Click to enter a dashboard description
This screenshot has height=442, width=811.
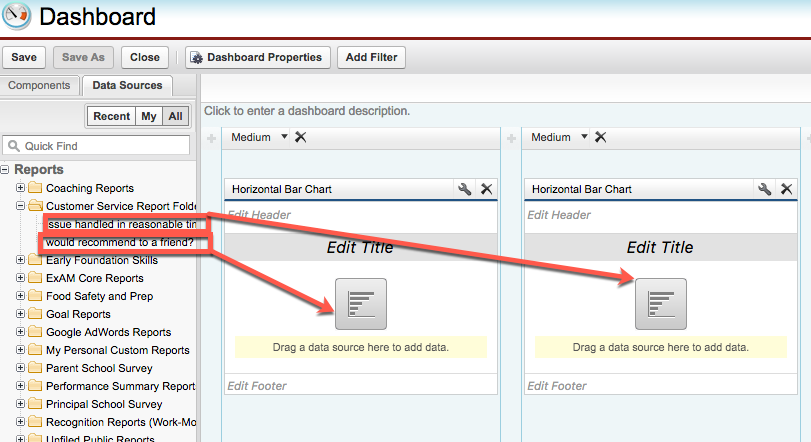pos(307,111)
